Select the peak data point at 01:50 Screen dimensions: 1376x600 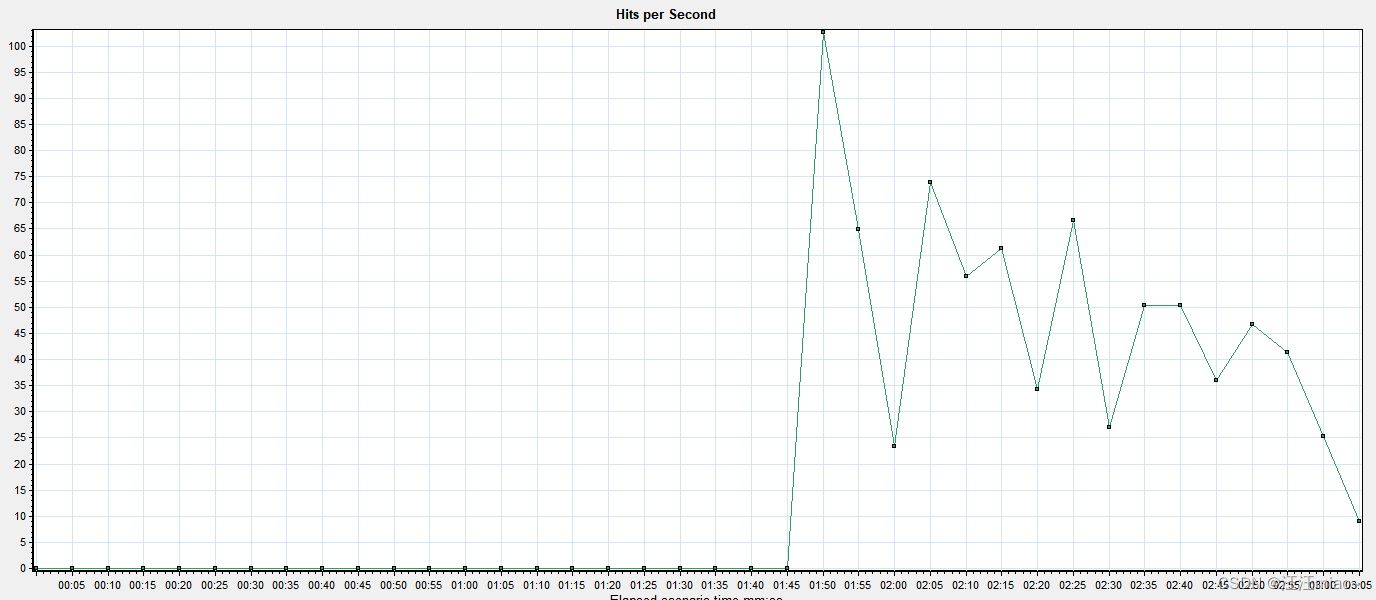(x=823, y=32)
